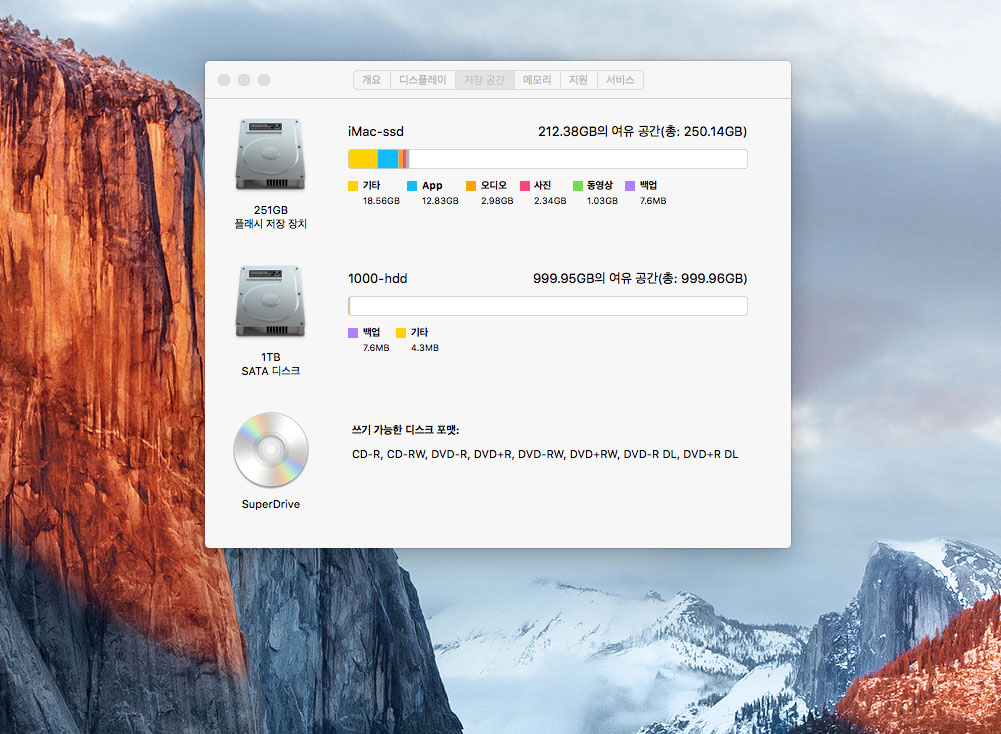Click the iMac-ssd flash storage drive icon
Screen dimensions: 1001x734
click(x=270, y=155)
